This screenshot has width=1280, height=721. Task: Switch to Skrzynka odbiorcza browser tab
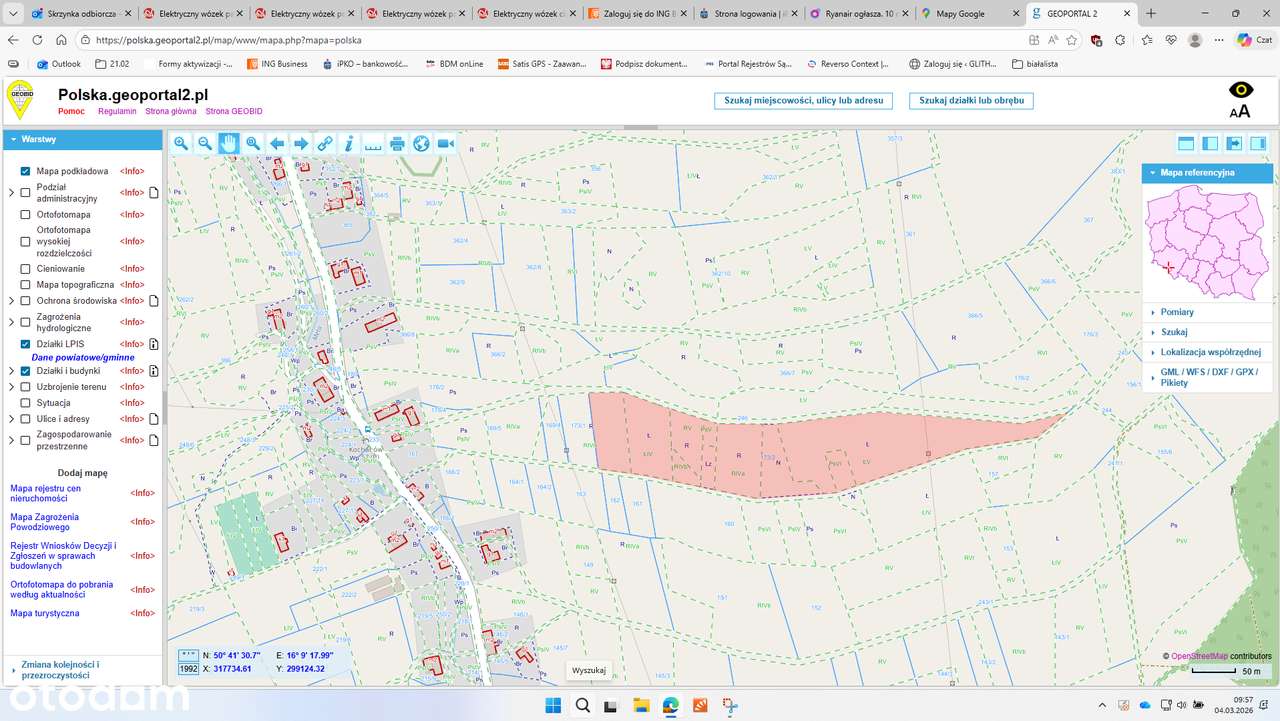pyautogui.click(x=82, y=14)
